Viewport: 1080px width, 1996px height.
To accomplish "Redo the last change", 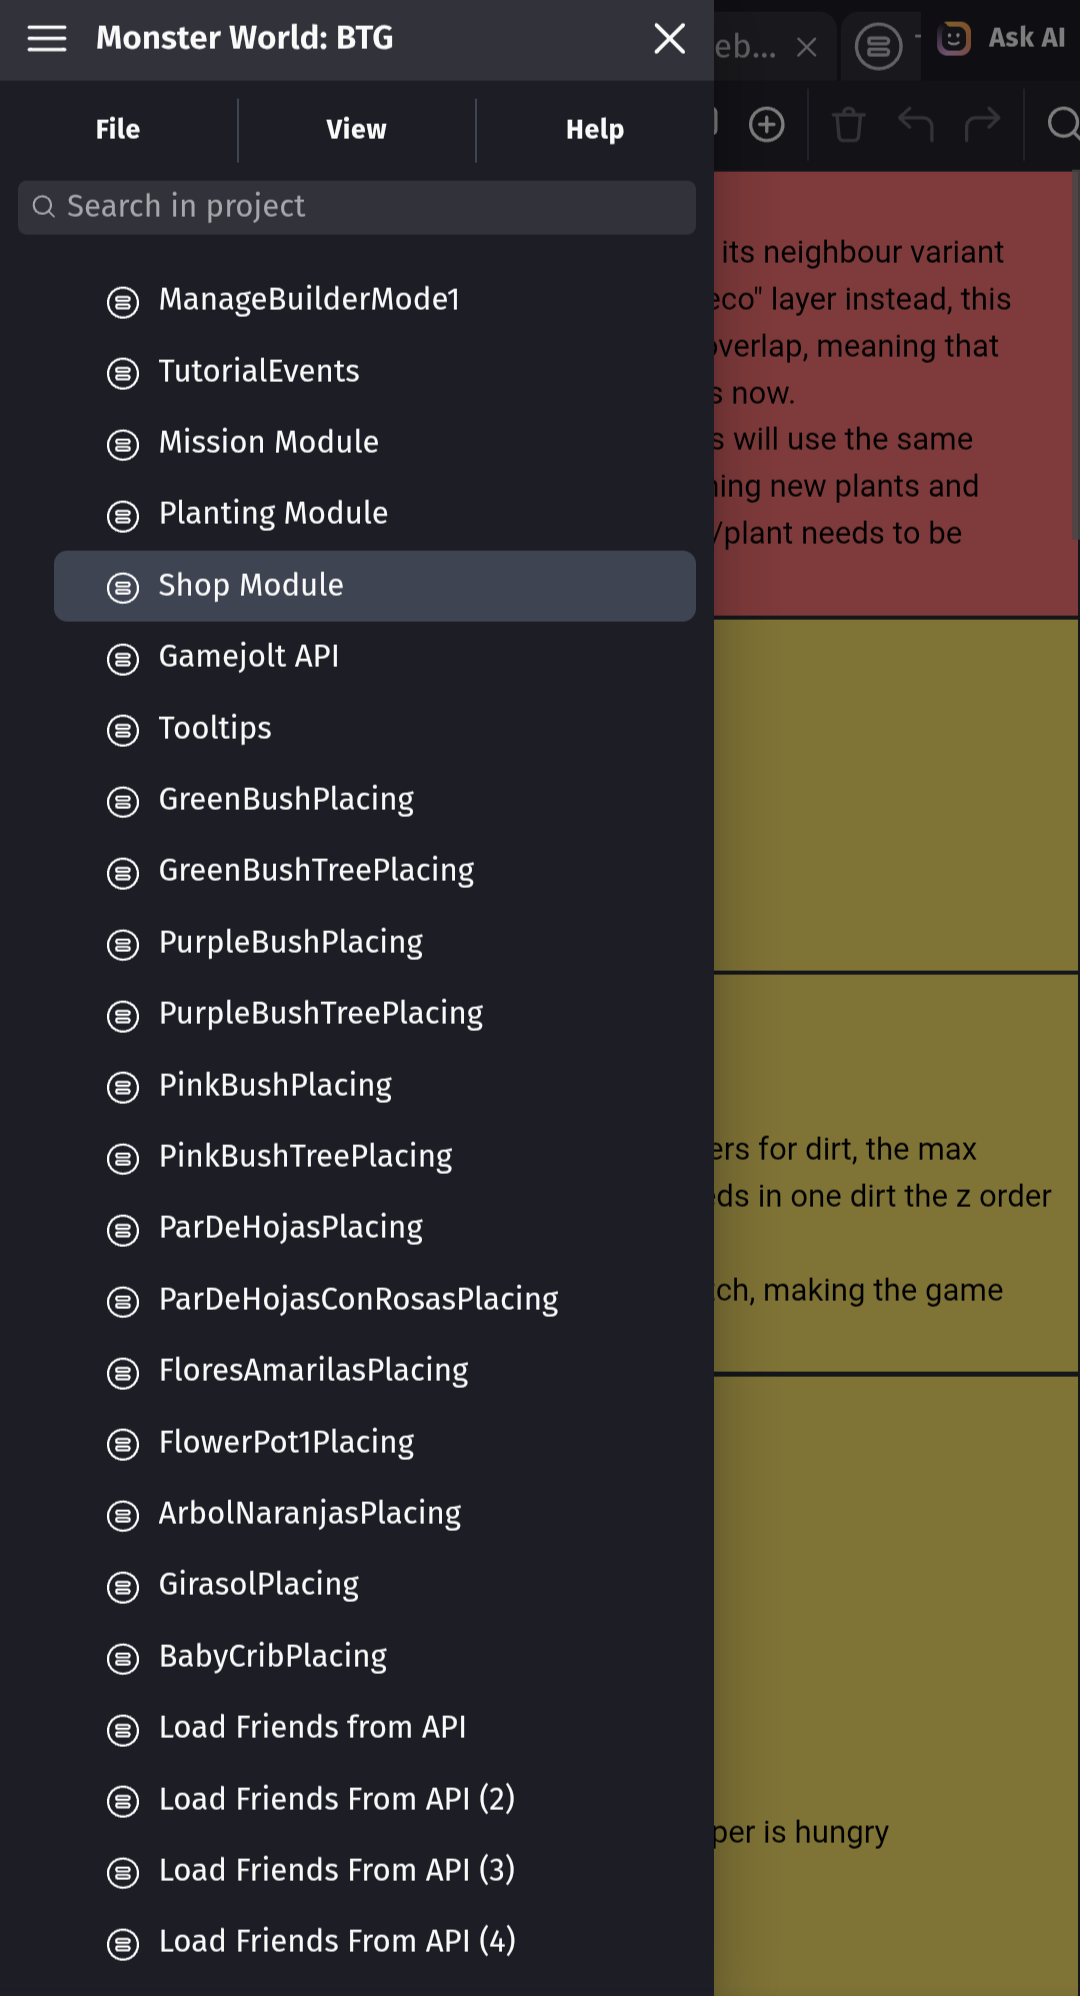I will [x=982, y=125].
